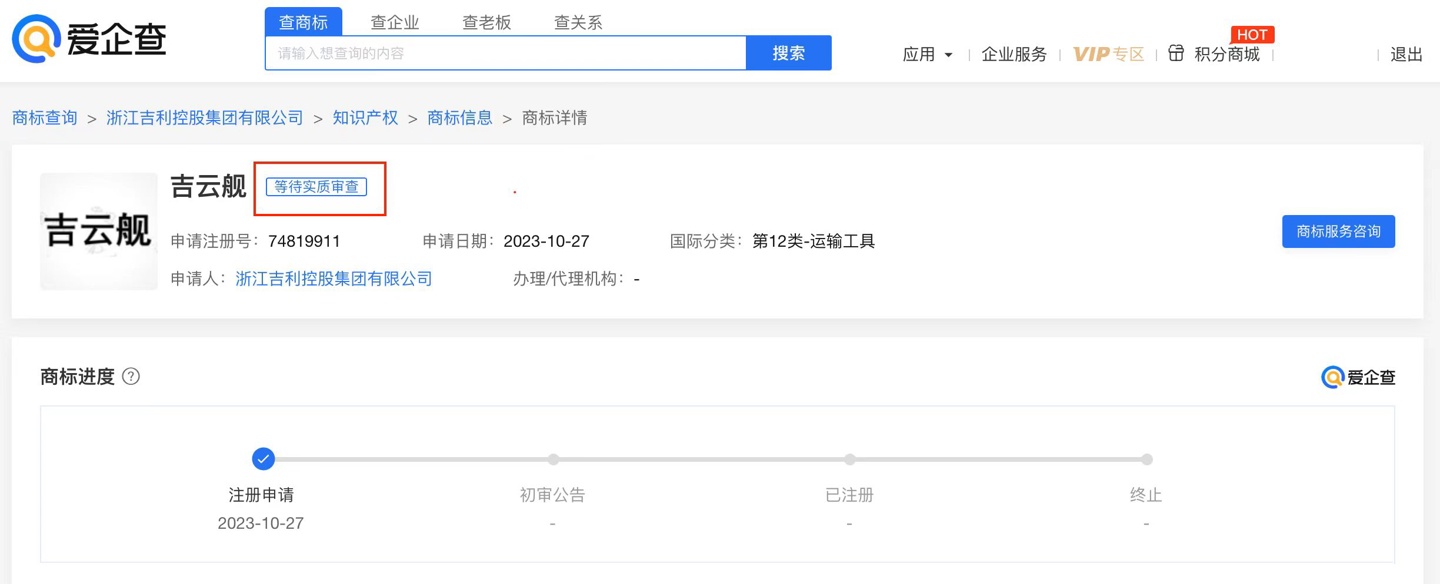Click the gray 初审公告 progress node

(x=553, y=459)
